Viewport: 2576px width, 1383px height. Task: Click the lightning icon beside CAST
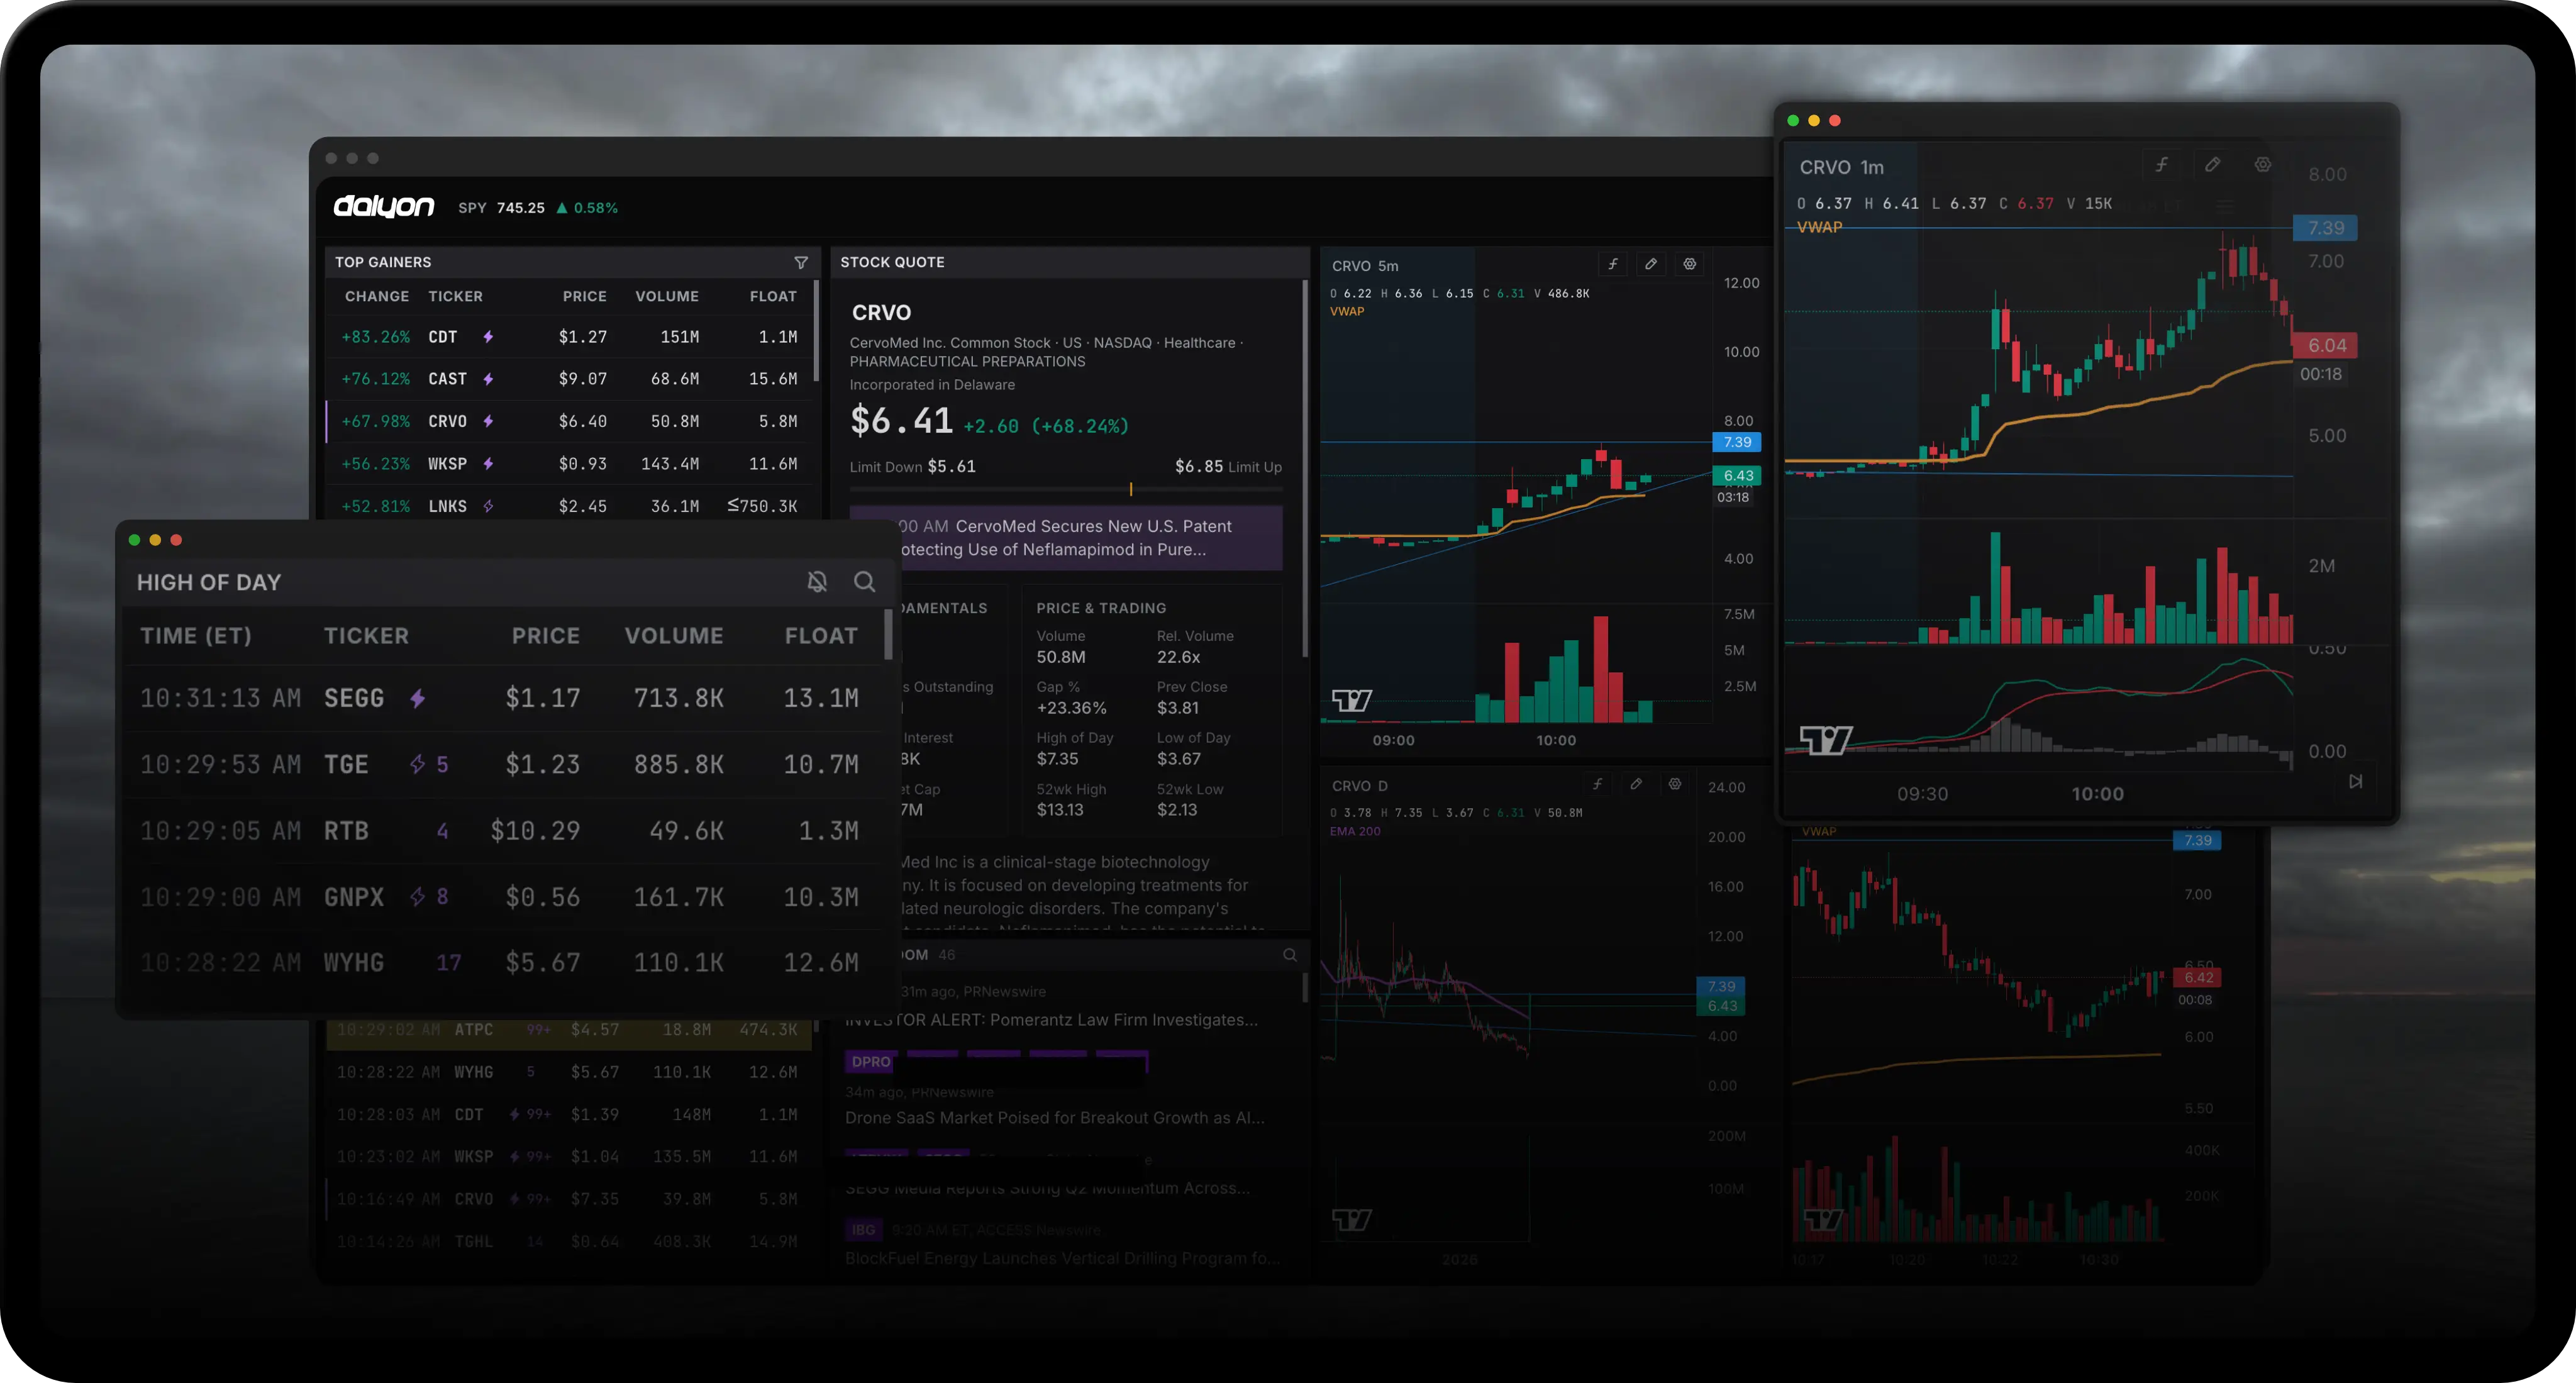click(488, 379)
